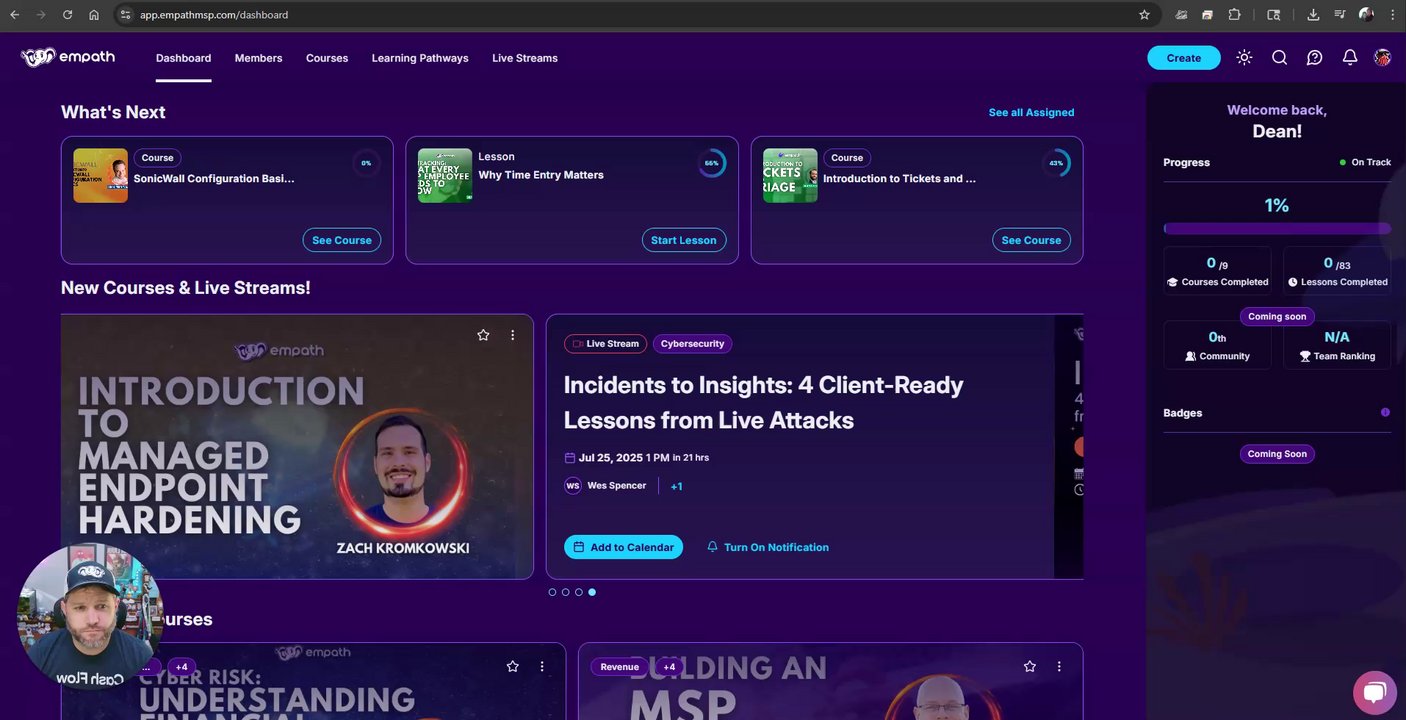Open the Building an MSP card options menu
This screenshot has width=1406, height=720.
[1059, 666]
